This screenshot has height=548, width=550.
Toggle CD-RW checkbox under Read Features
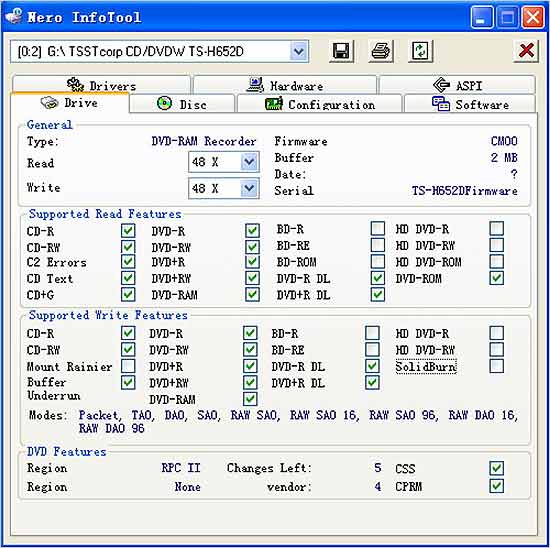128,247
